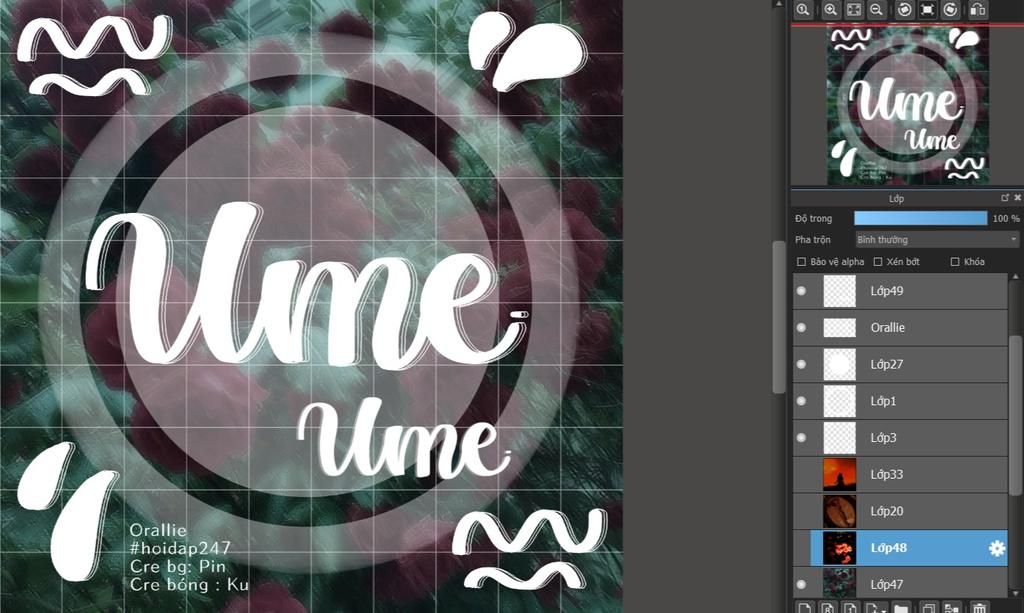
Task: Open the Pha trộn blend mode dropdown
Action: tap(937, 240)
